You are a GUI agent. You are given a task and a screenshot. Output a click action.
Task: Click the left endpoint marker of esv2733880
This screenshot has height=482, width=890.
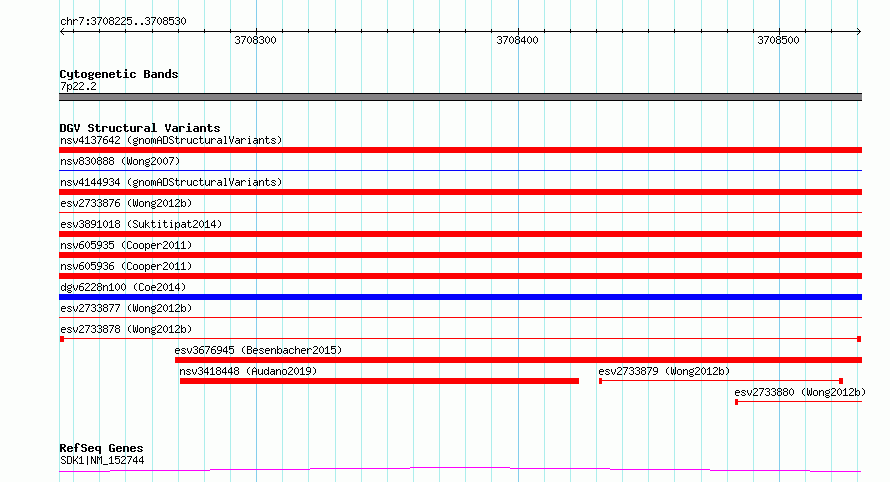[x=737, y=402]
